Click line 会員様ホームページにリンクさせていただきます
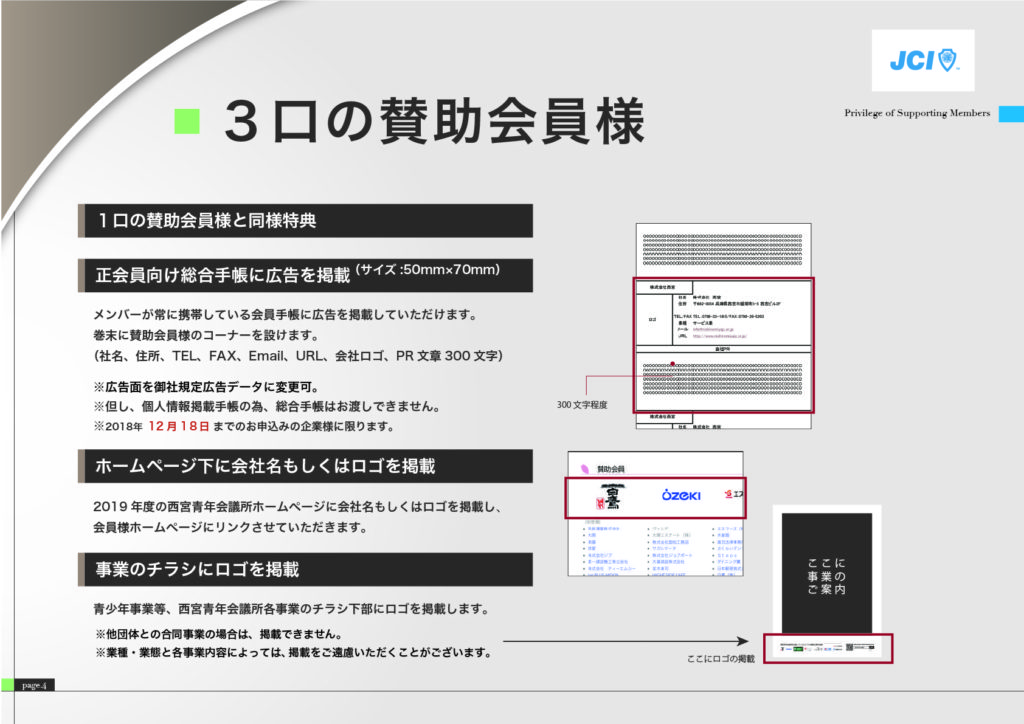The height and width of the screenshot is (724, 1024). click(x=230, y=527)
